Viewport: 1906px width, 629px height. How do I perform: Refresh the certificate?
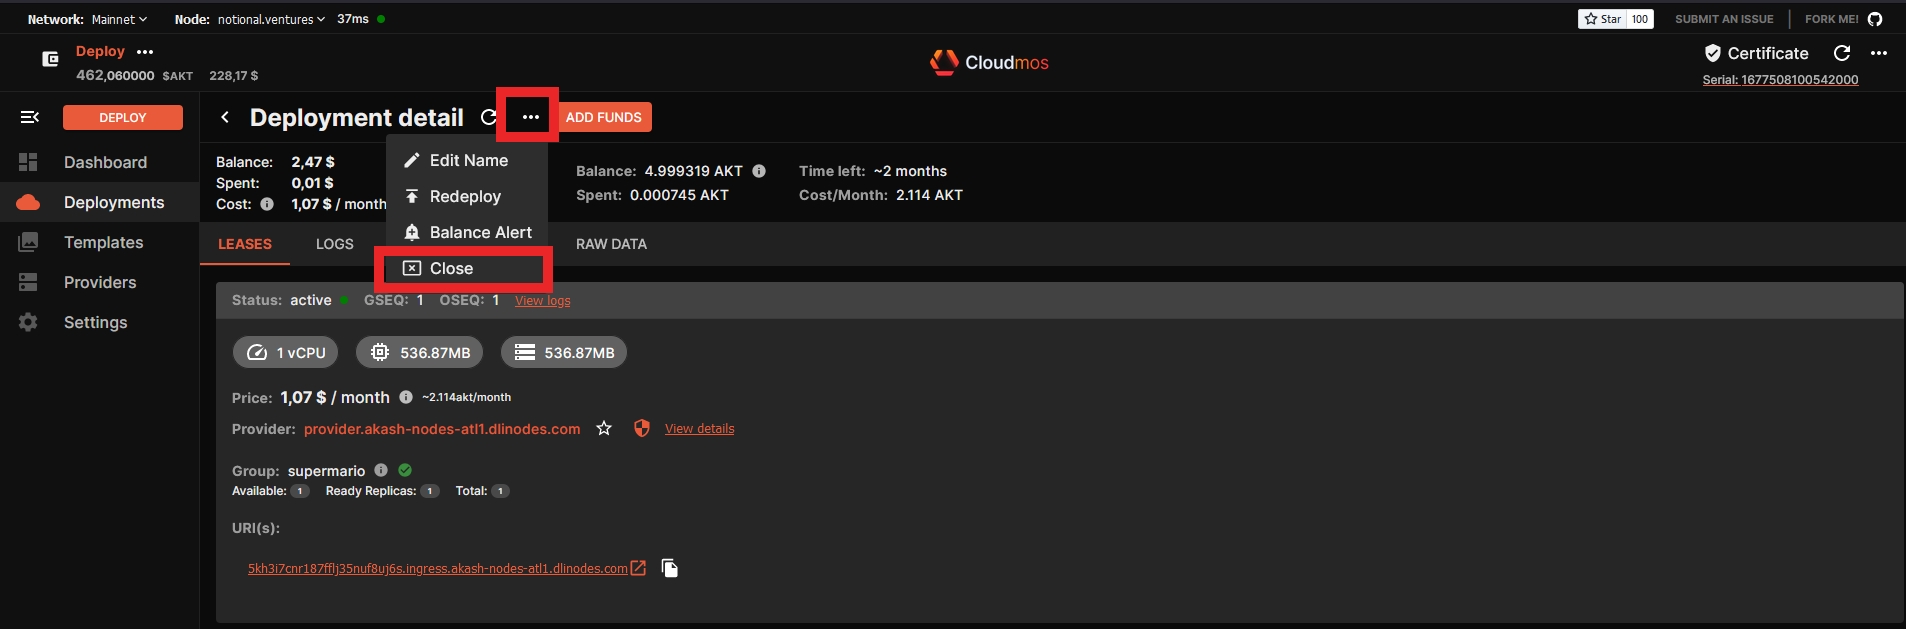pos(1842,53)
